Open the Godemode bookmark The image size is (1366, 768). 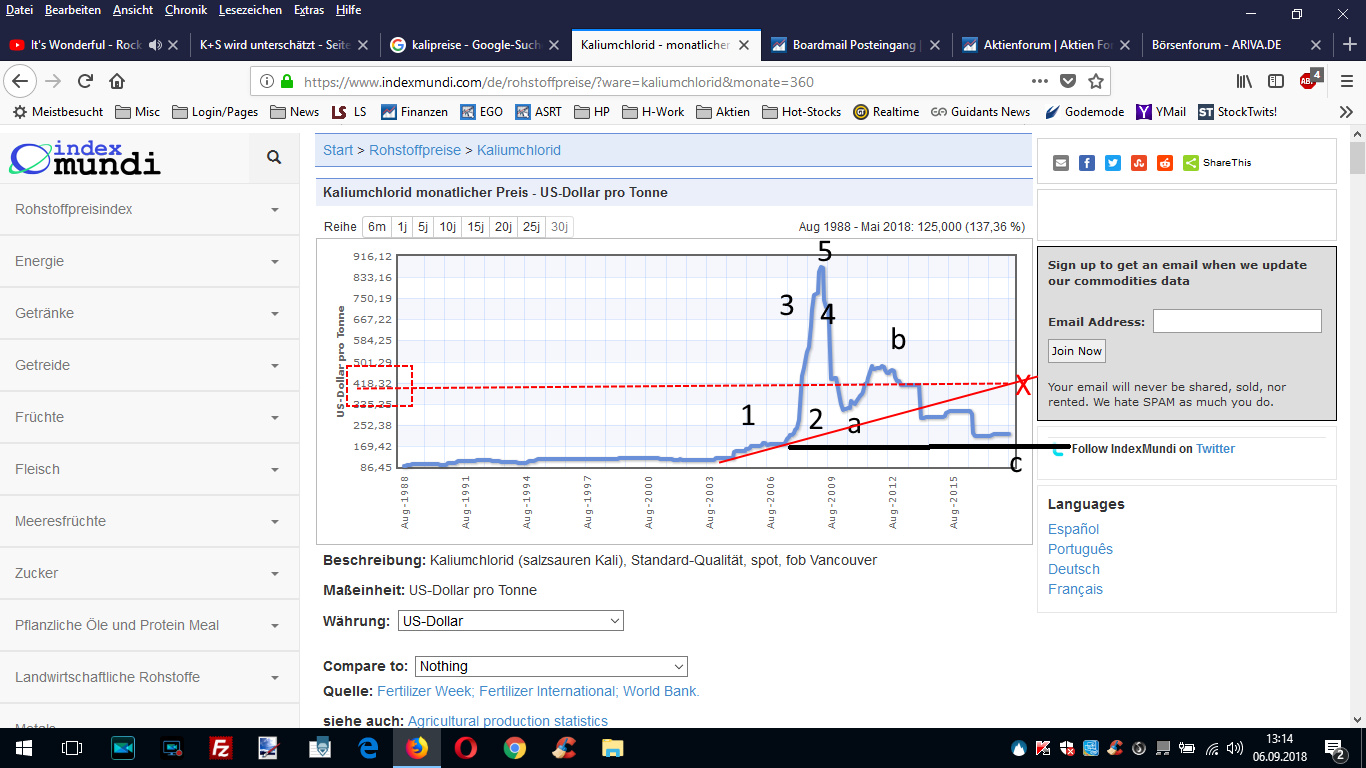click(1084, 112)
